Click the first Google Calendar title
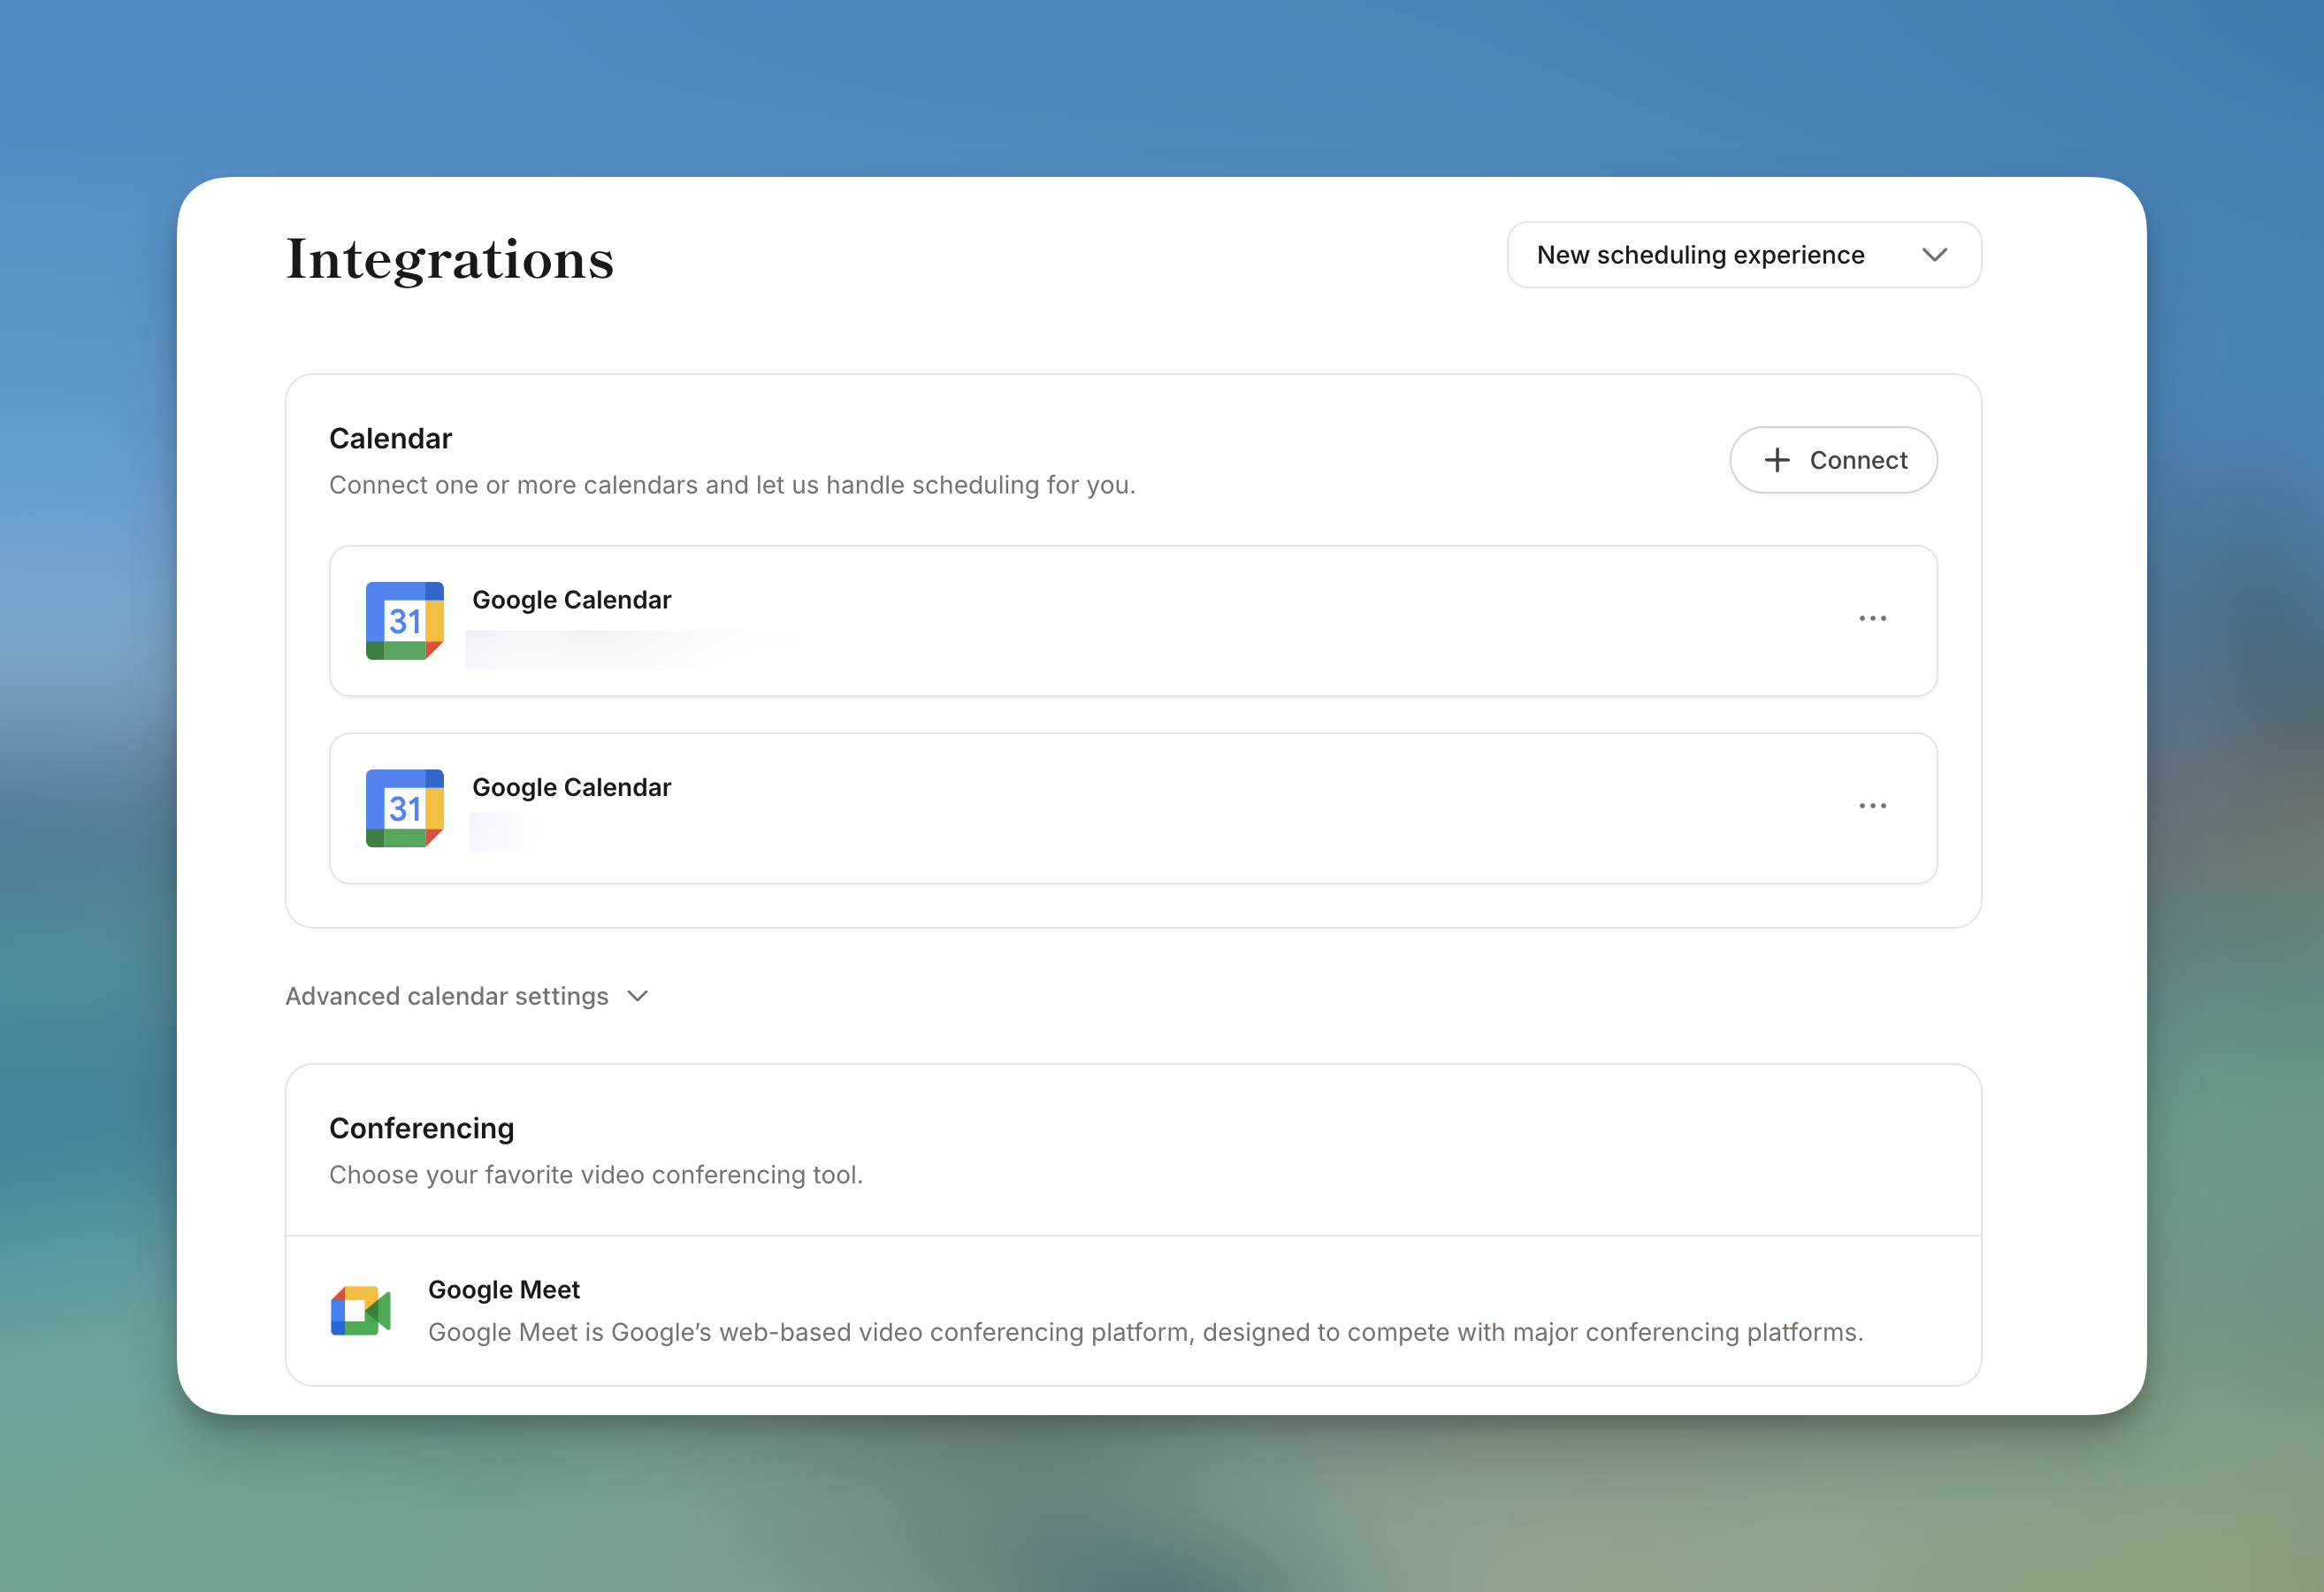This screenshot has width=2324, height=1592. (x=571, y=600)
